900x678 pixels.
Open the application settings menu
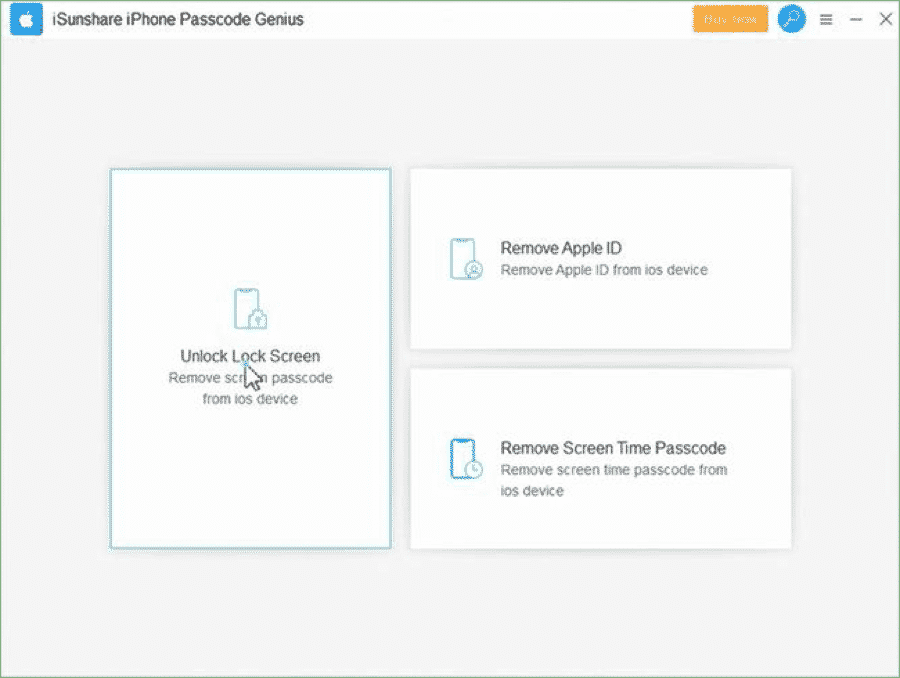pyautogui.click(x=826, y=18)
